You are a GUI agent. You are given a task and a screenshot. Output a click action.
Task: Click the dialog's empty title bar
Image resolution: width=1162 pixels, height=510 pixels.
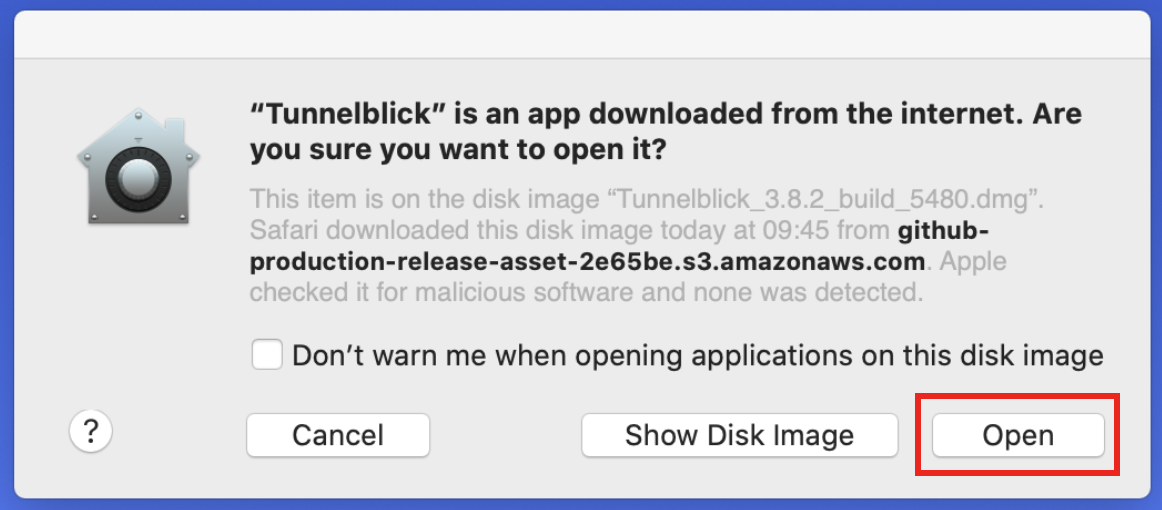[580, 34]
